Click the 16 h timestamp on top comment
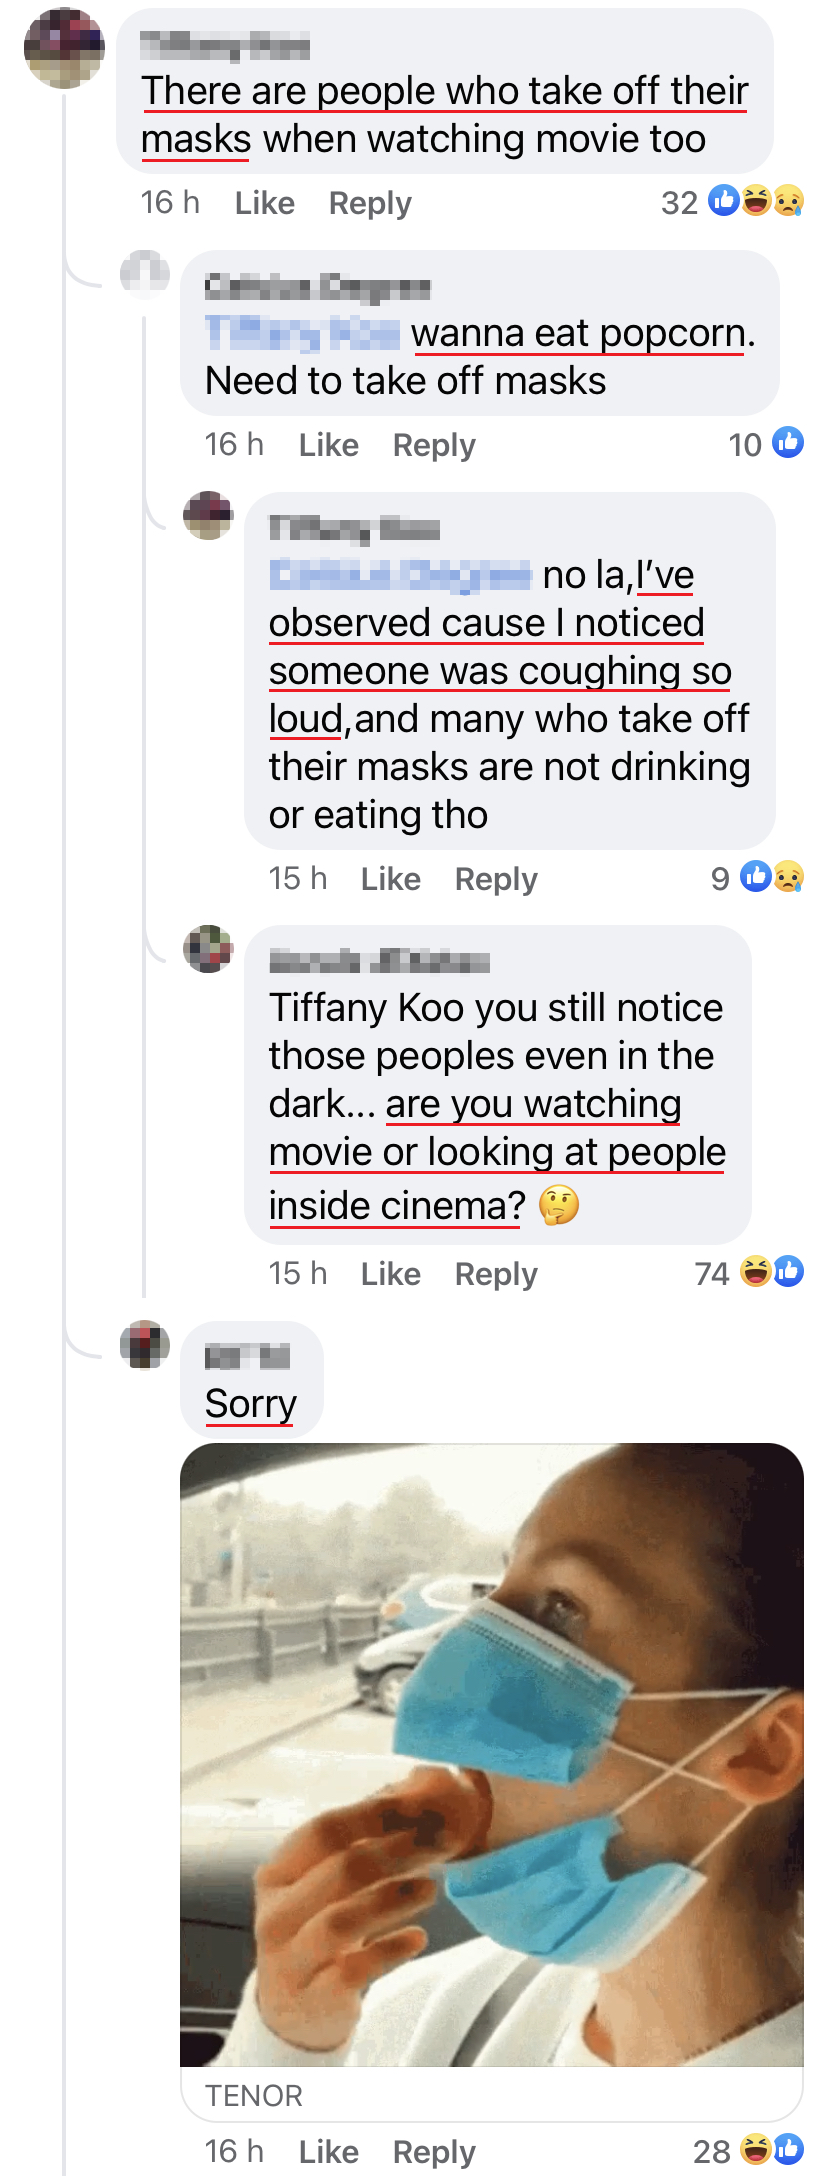Image resolution: width=828 pixels, height=2176 pixels. tap(170, 203)
